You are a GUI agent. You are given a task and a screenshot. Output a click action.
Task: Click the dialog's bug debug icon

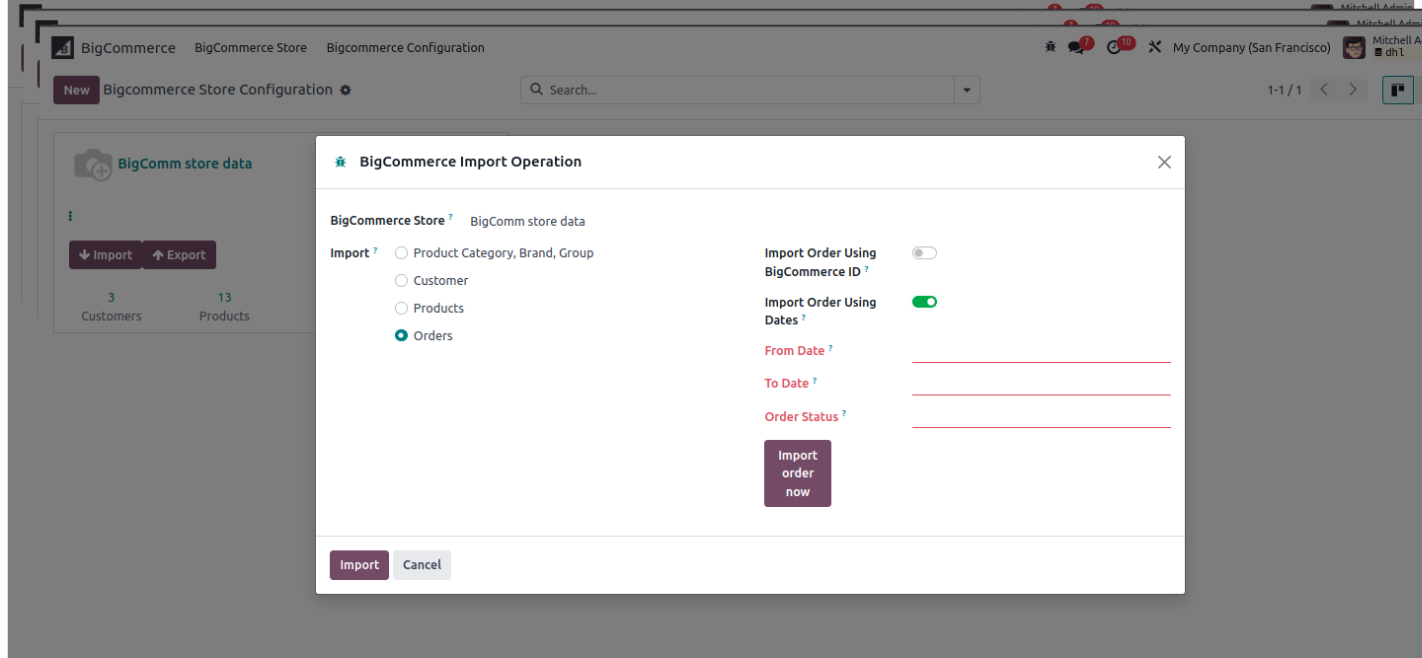(340, 162)
